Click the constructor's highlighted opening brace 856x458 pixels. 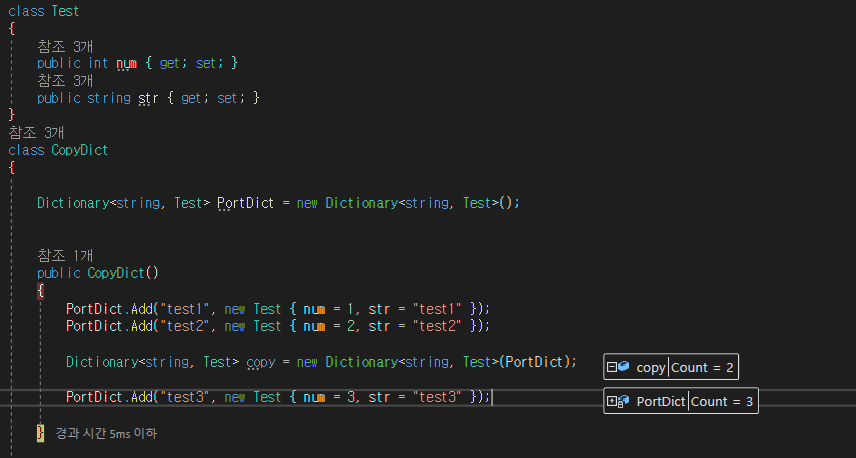[x=40, y=291]
